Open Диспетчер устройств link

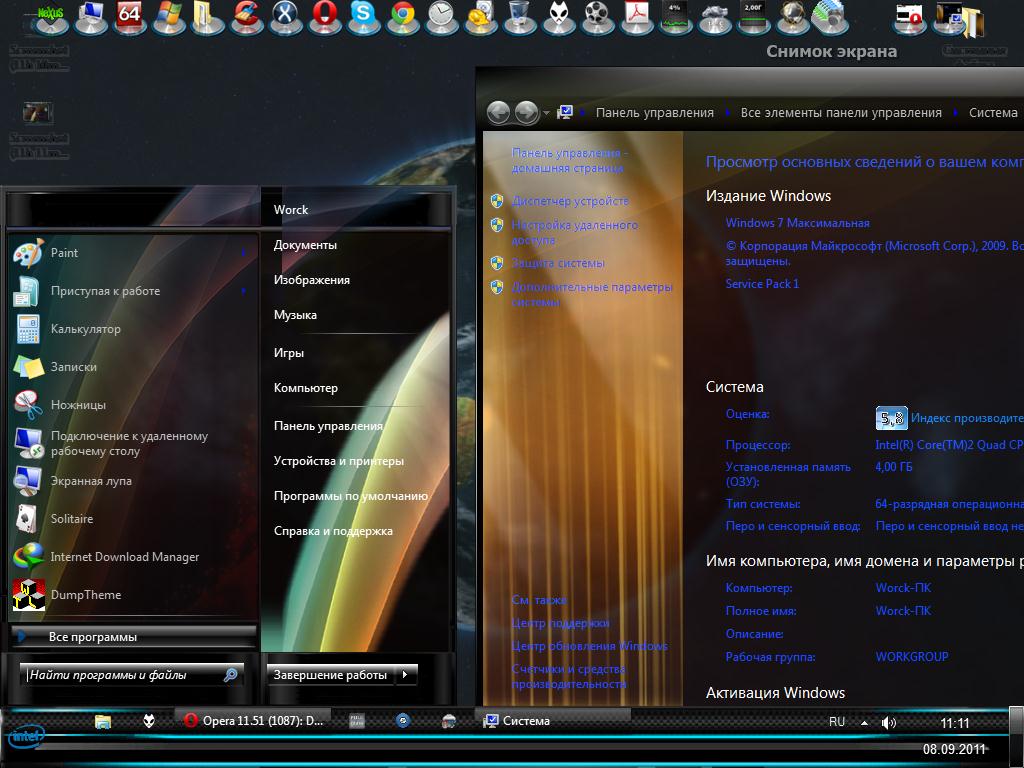(x=570, y=201)
